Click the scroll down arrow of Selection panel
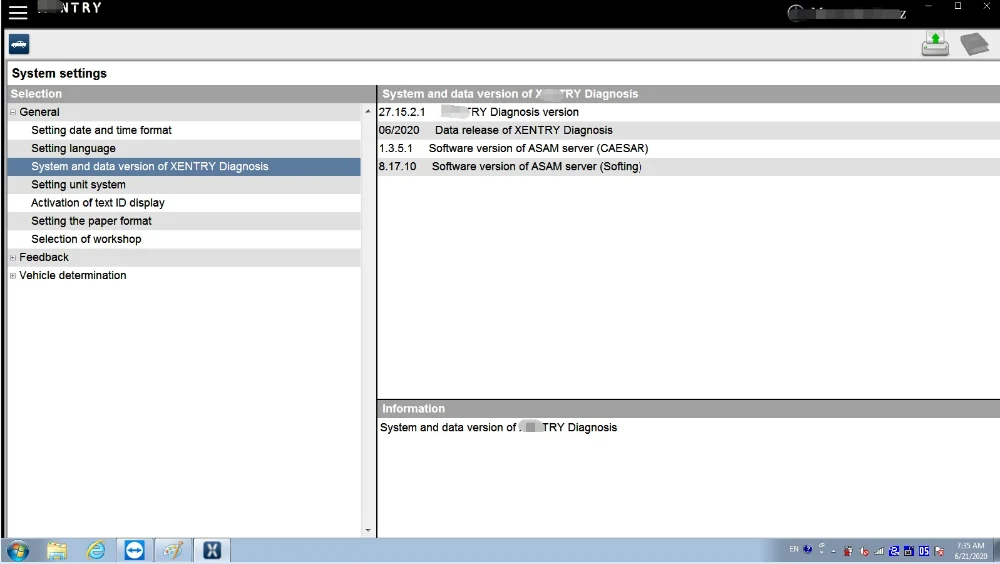The image size is (1000, 564). click(x=368, y=531)
